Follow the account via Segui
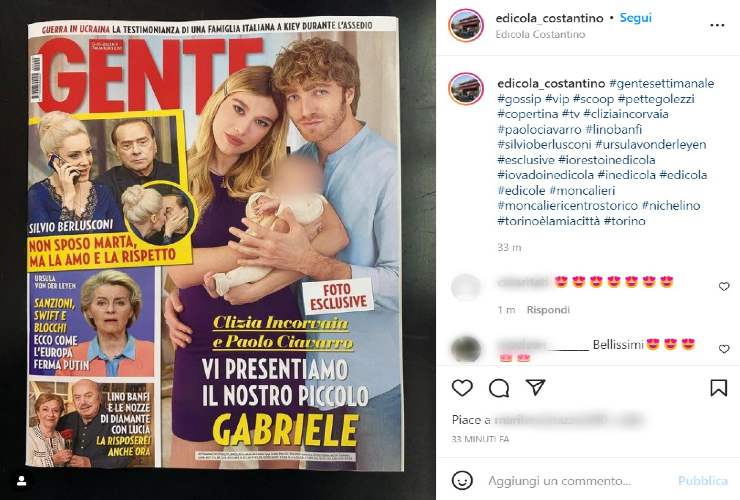Screen dimensions: 740x500 [x=635, y=18]
